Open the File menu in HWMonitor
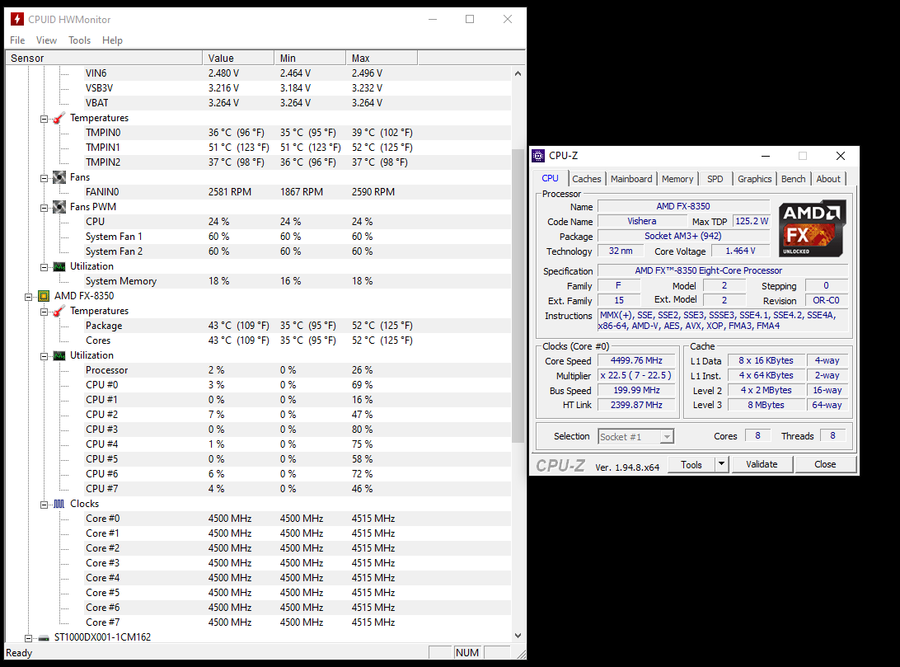The width and height of the screenshot is (900, 667). coord(17,40)
